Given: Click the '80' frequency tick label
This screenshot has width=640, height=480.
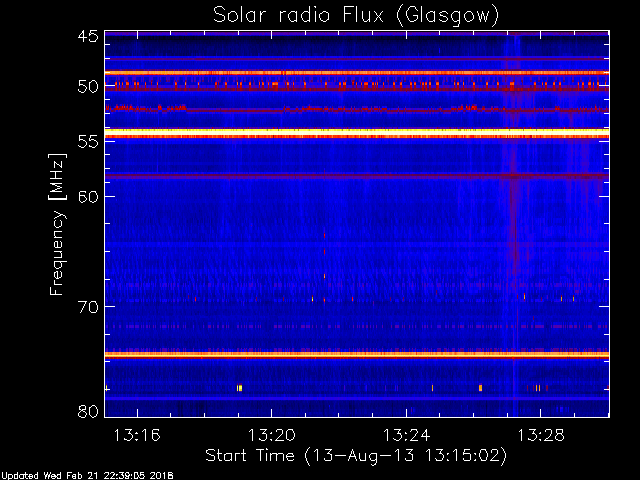Looking at the screenshot, I should tap(88, 411).
